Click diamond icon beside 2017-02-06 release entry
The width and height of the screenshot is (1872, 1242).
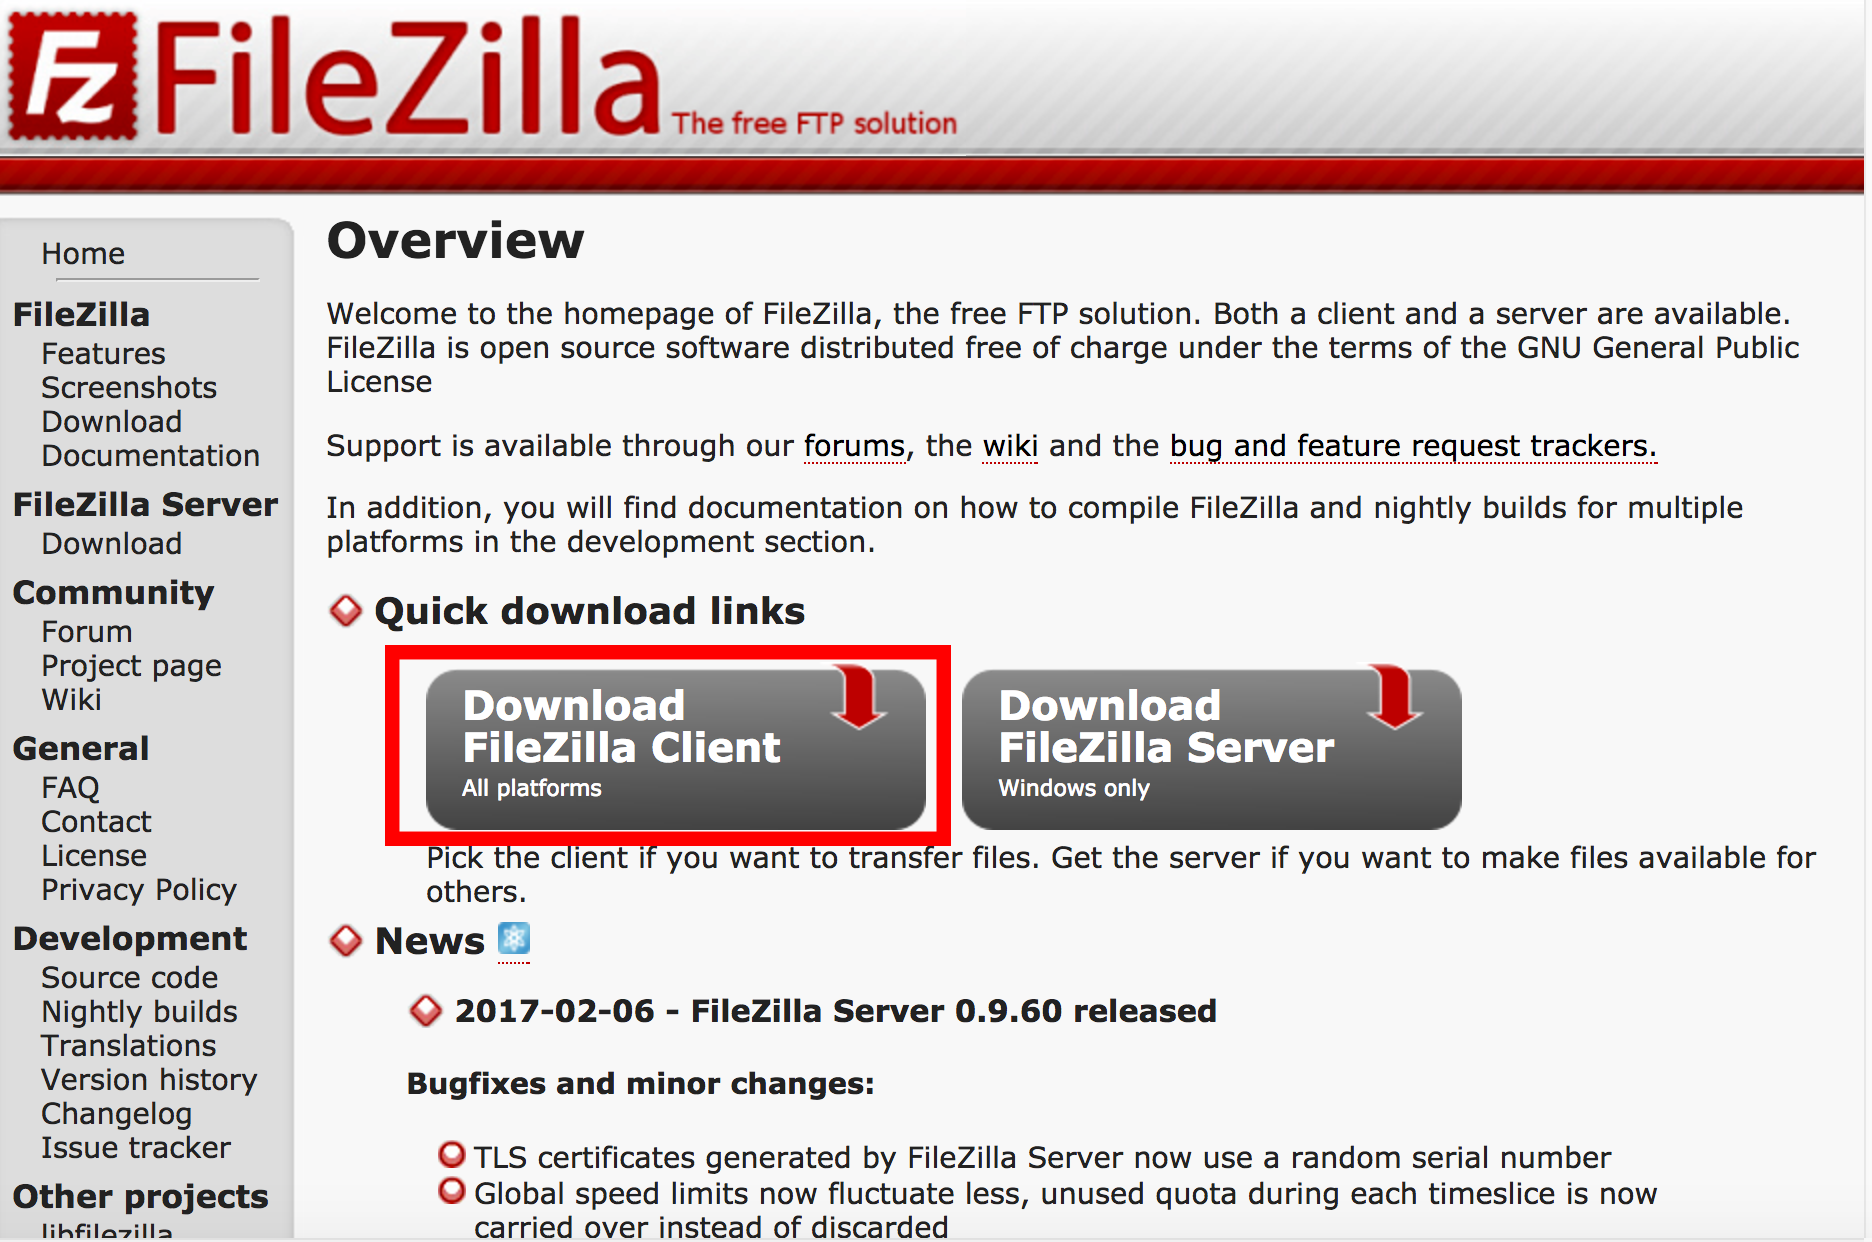point(426,1010)
